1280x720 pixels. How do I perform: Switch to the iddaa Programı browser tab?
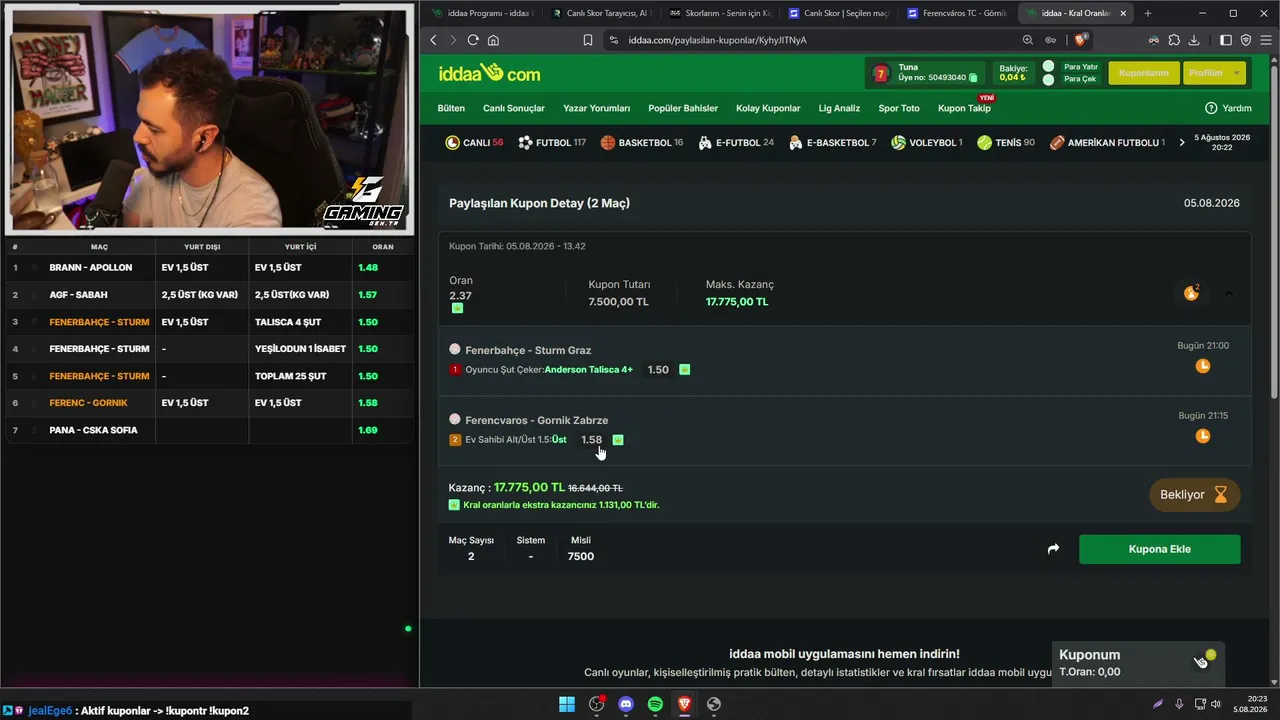(482, 13)
